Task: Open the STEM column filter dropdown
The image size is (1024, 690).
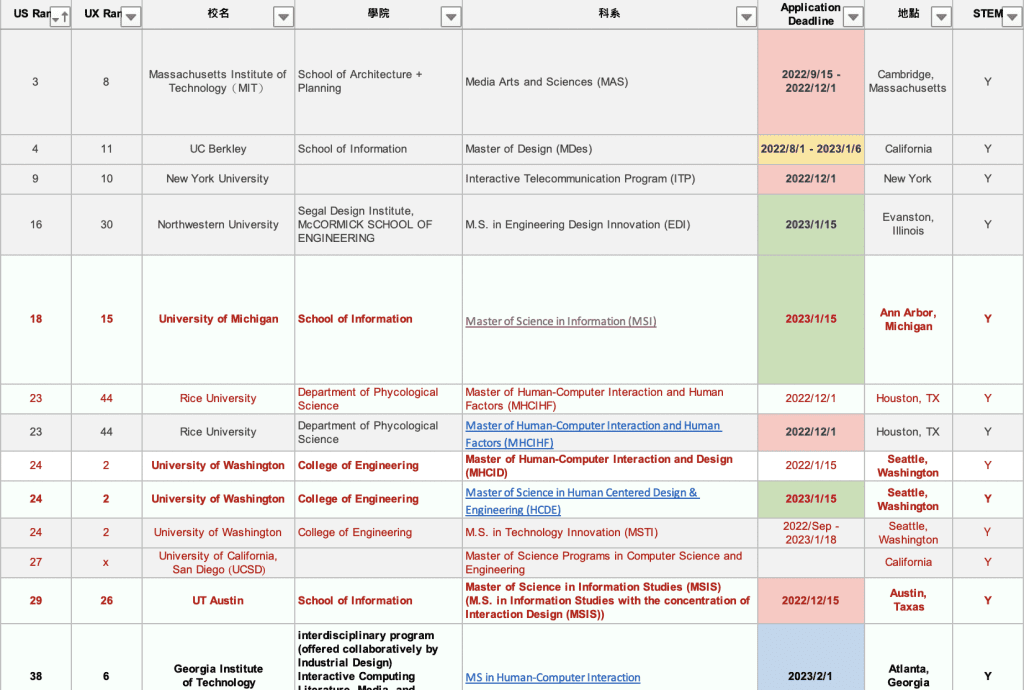Action: tap(1012, 18)
